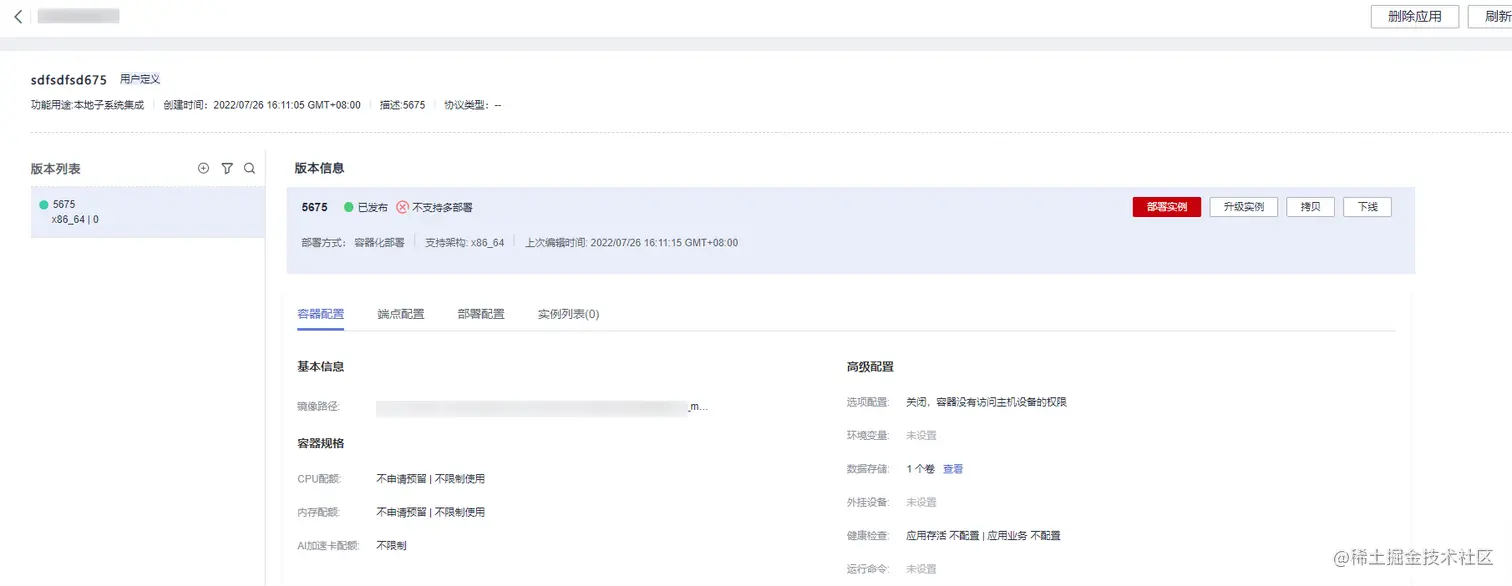Click the 下线 button

[x=1367, y=207]
